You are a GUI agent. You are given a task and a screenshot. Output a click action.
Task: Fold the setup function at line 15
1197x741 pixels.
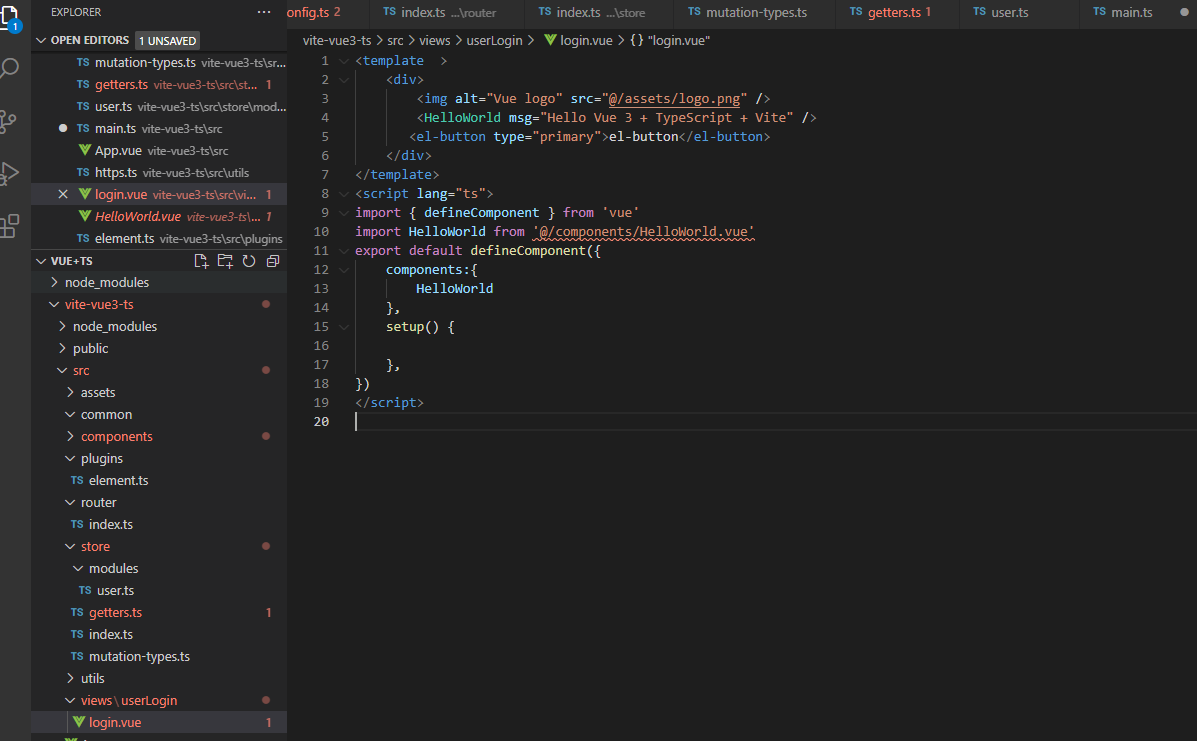coord(343,327)
